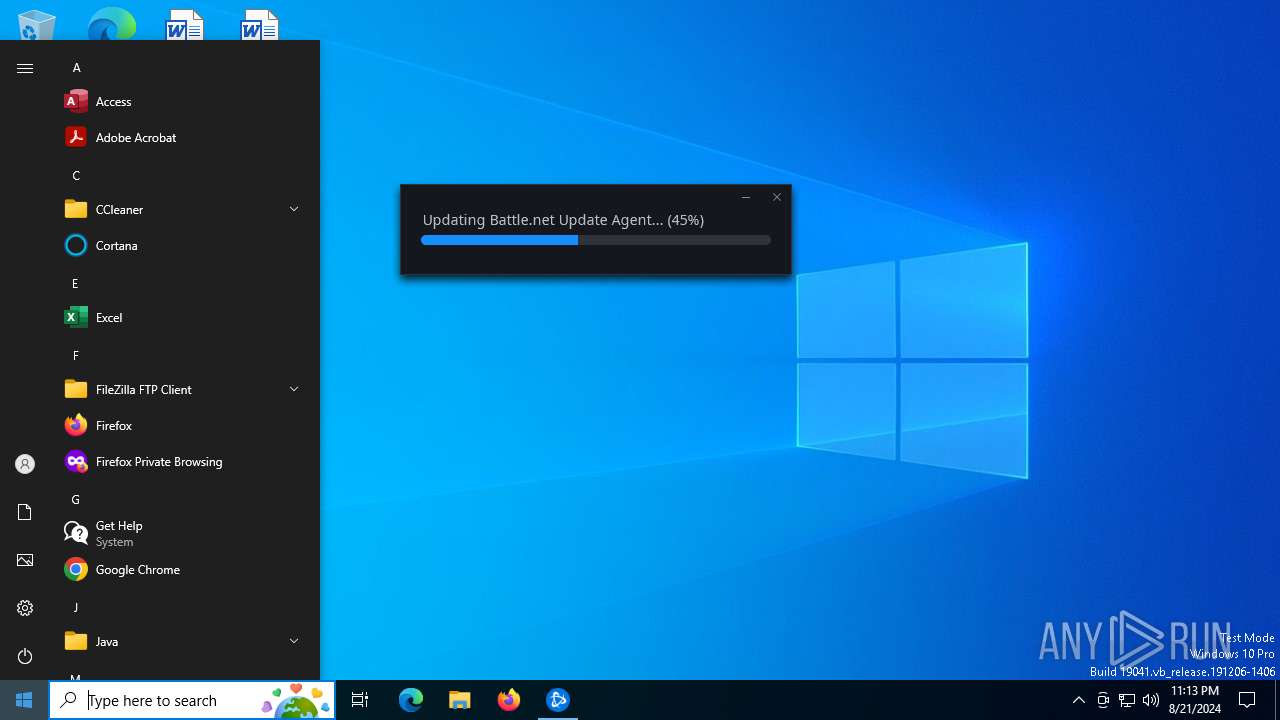Open Task View on the taskbar
The width and height of the screenshot is (1280, 720).
pos(360,700)
